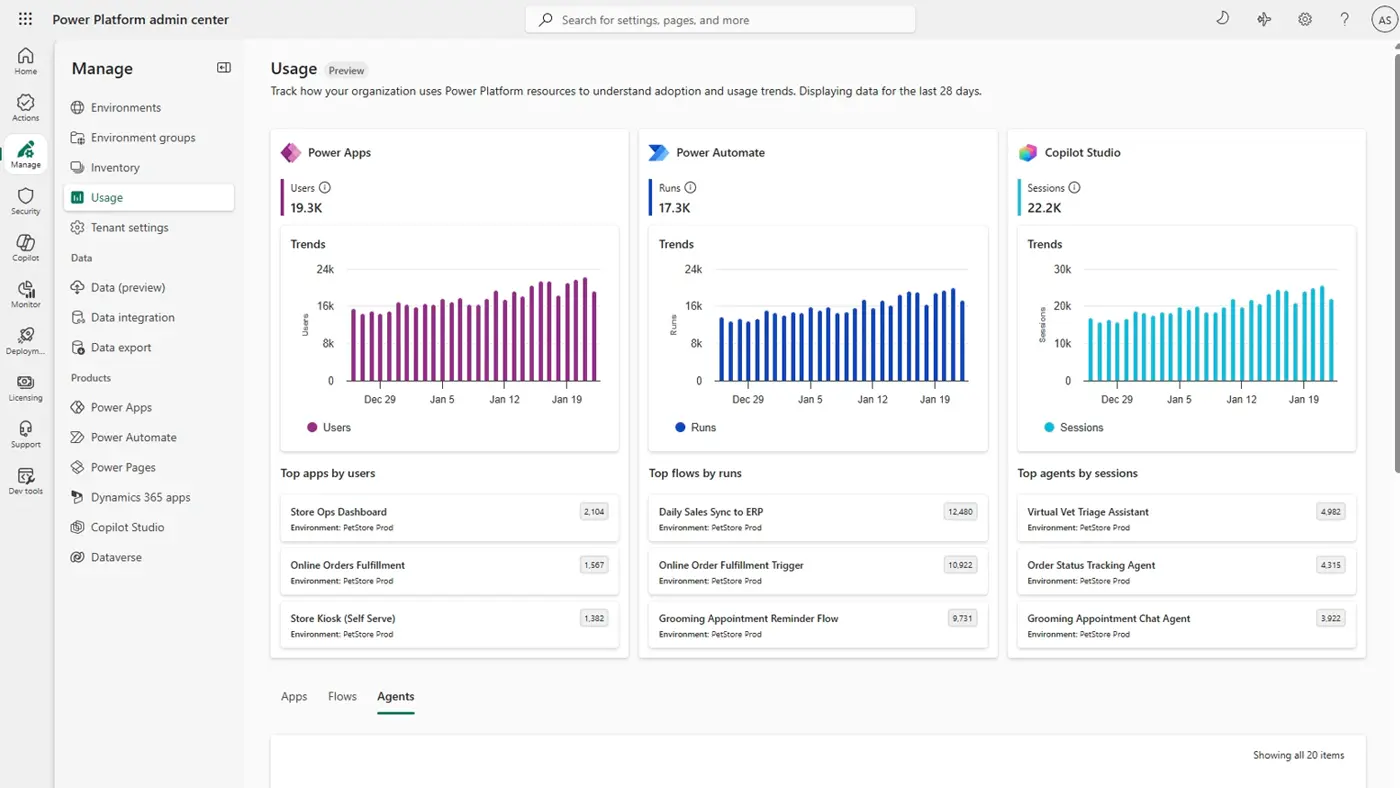Open Deployment in the left rail
Screen dimensions: 1400x788
point(26,341)
